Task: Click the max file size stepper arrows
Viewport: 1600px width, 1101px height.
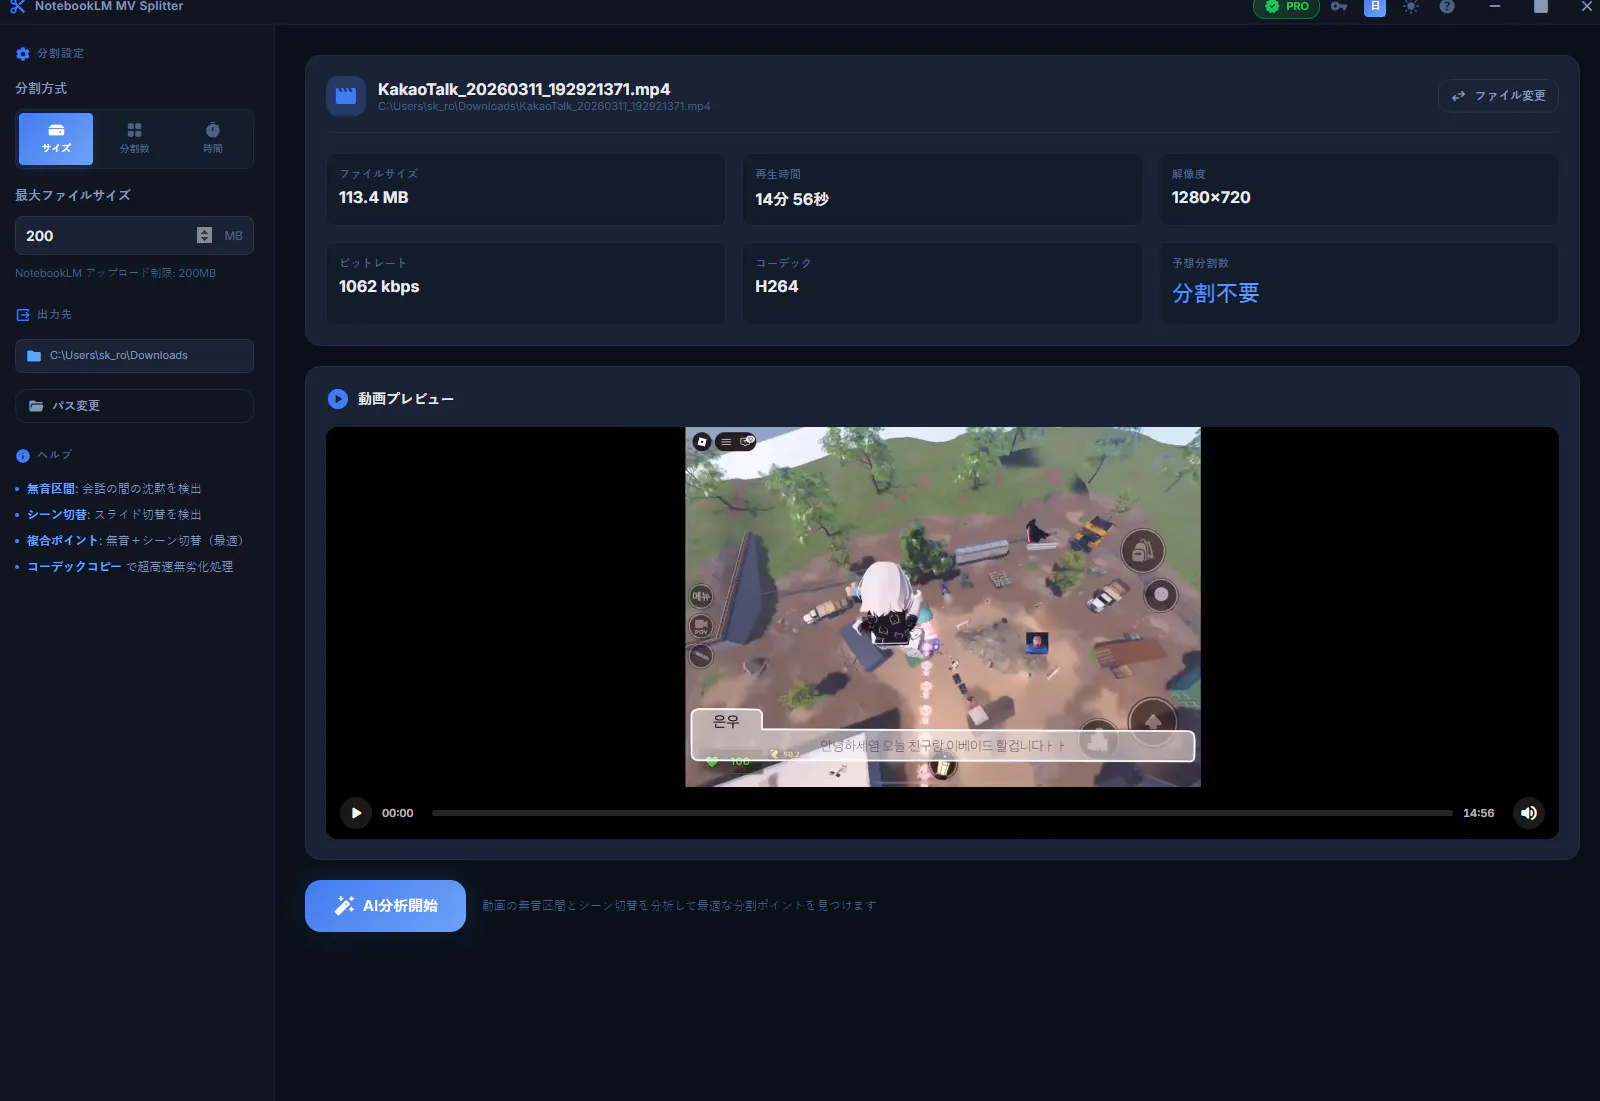Action: point(204,236)
